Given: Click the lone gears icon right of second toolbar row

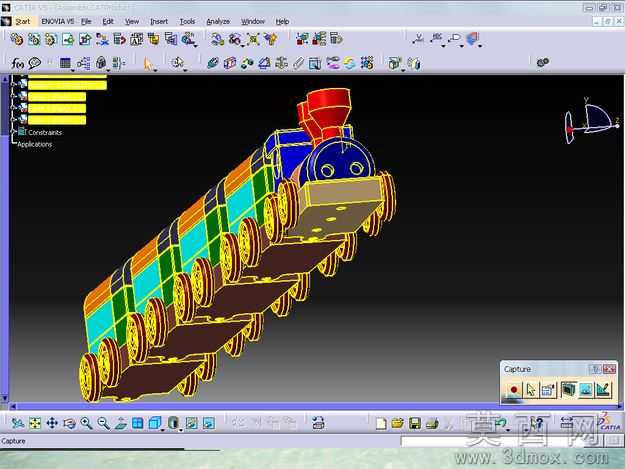Looking at the screenshot, I should tap(543, 62).
